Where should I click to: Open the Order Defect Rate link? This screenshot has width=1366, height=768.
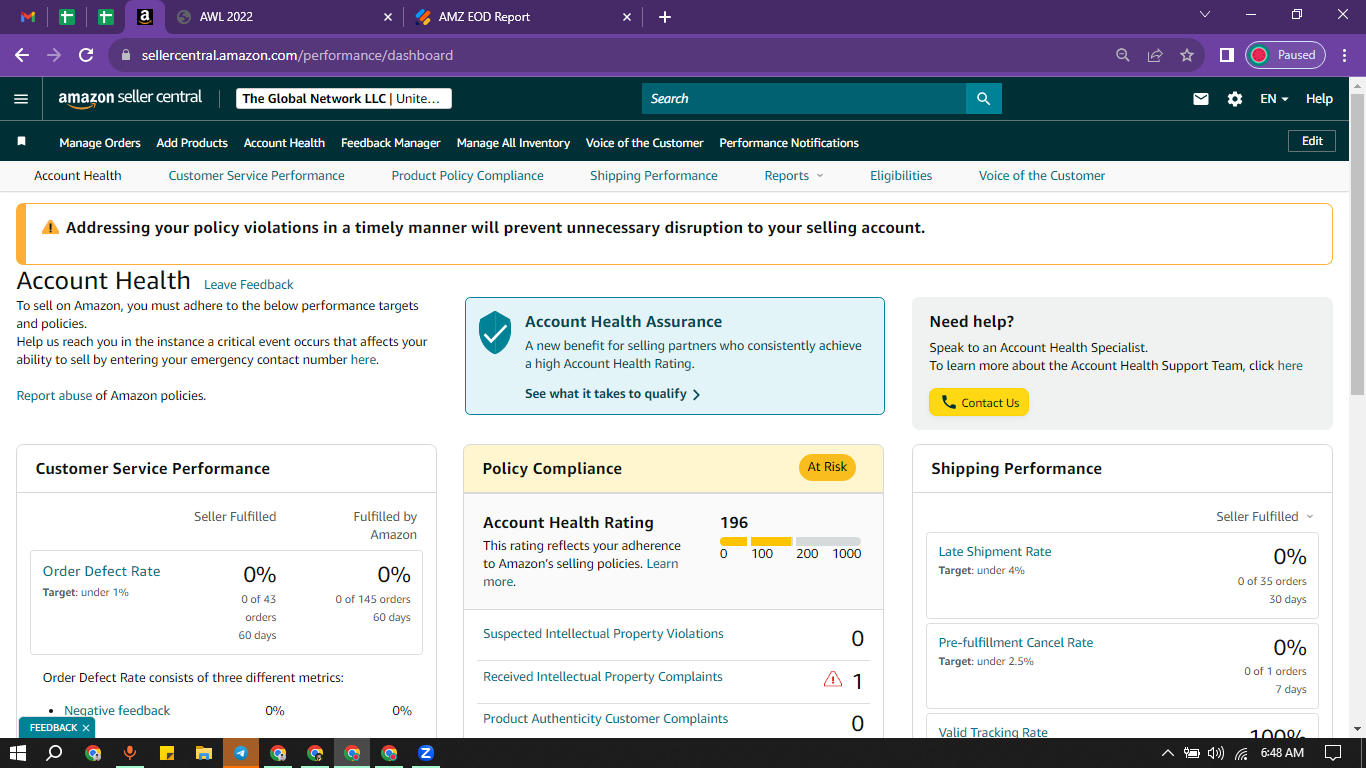tap(101, 571)
